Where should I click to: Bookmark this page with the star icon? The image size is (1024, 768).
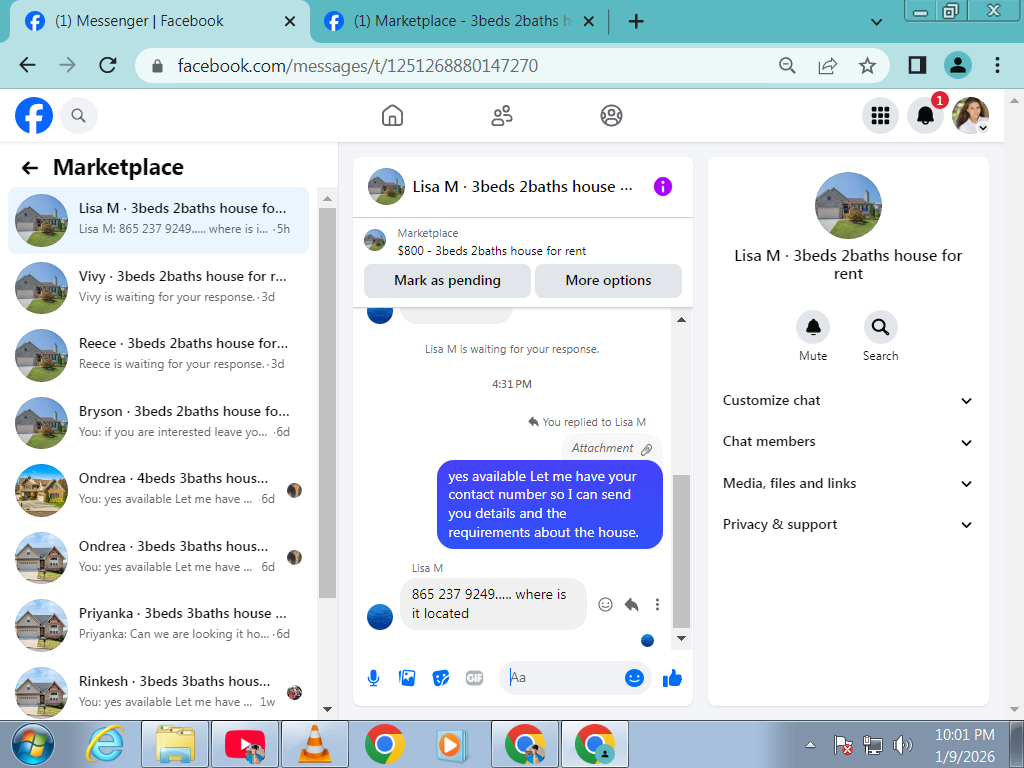point(867,65)
